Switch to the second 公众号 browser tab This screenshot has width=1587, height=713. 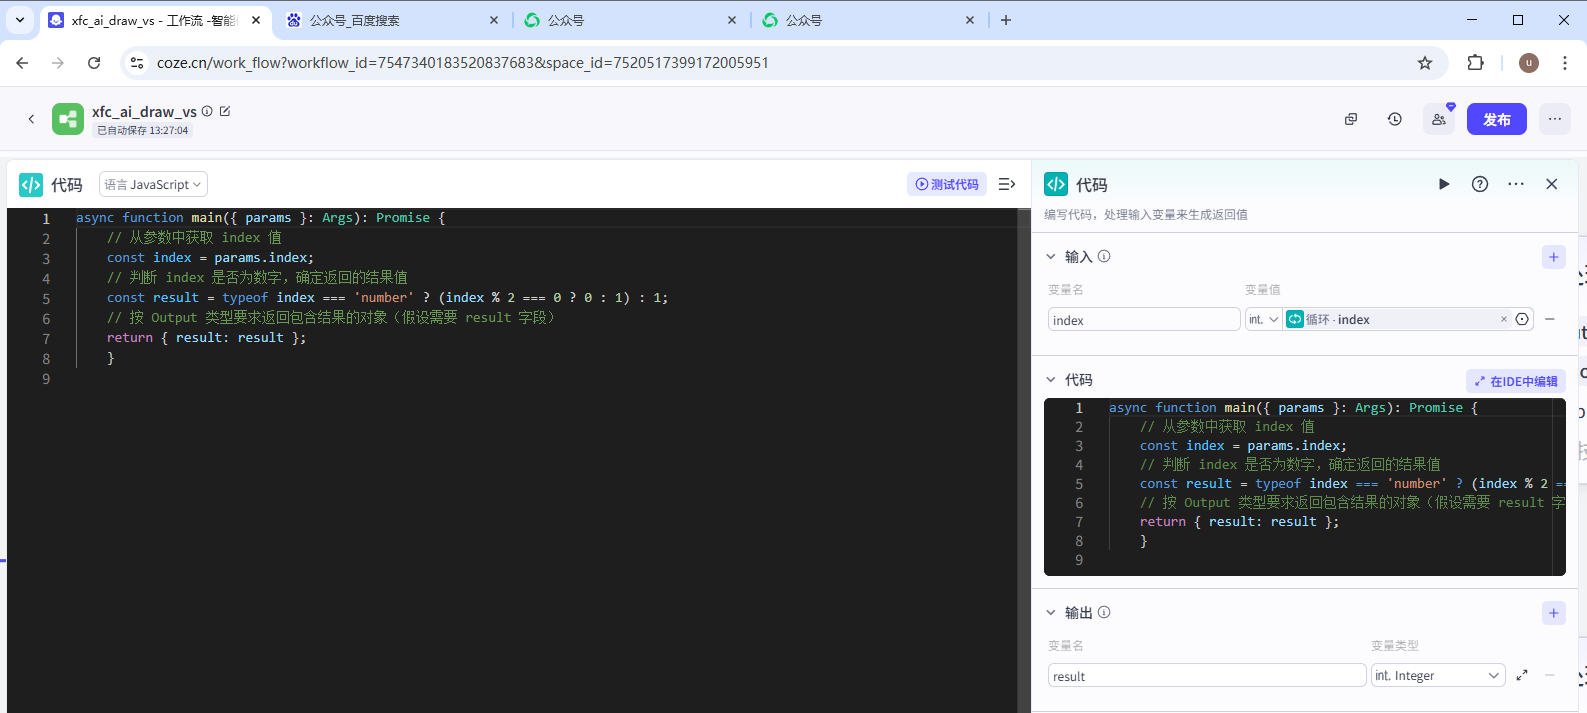[630, 20]
